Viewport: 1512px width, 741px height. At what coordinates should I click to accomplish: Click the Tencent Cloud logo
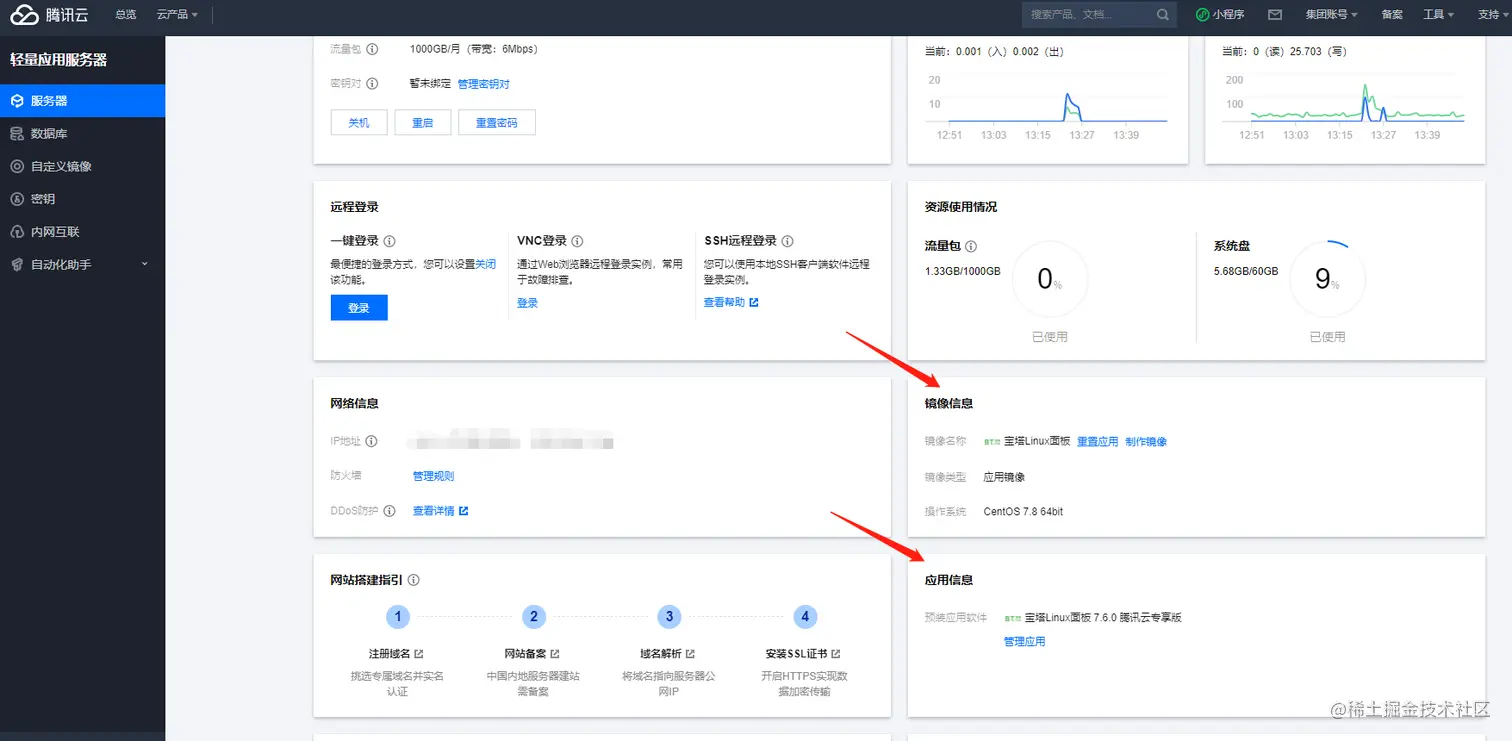click(x=50, y=14)
